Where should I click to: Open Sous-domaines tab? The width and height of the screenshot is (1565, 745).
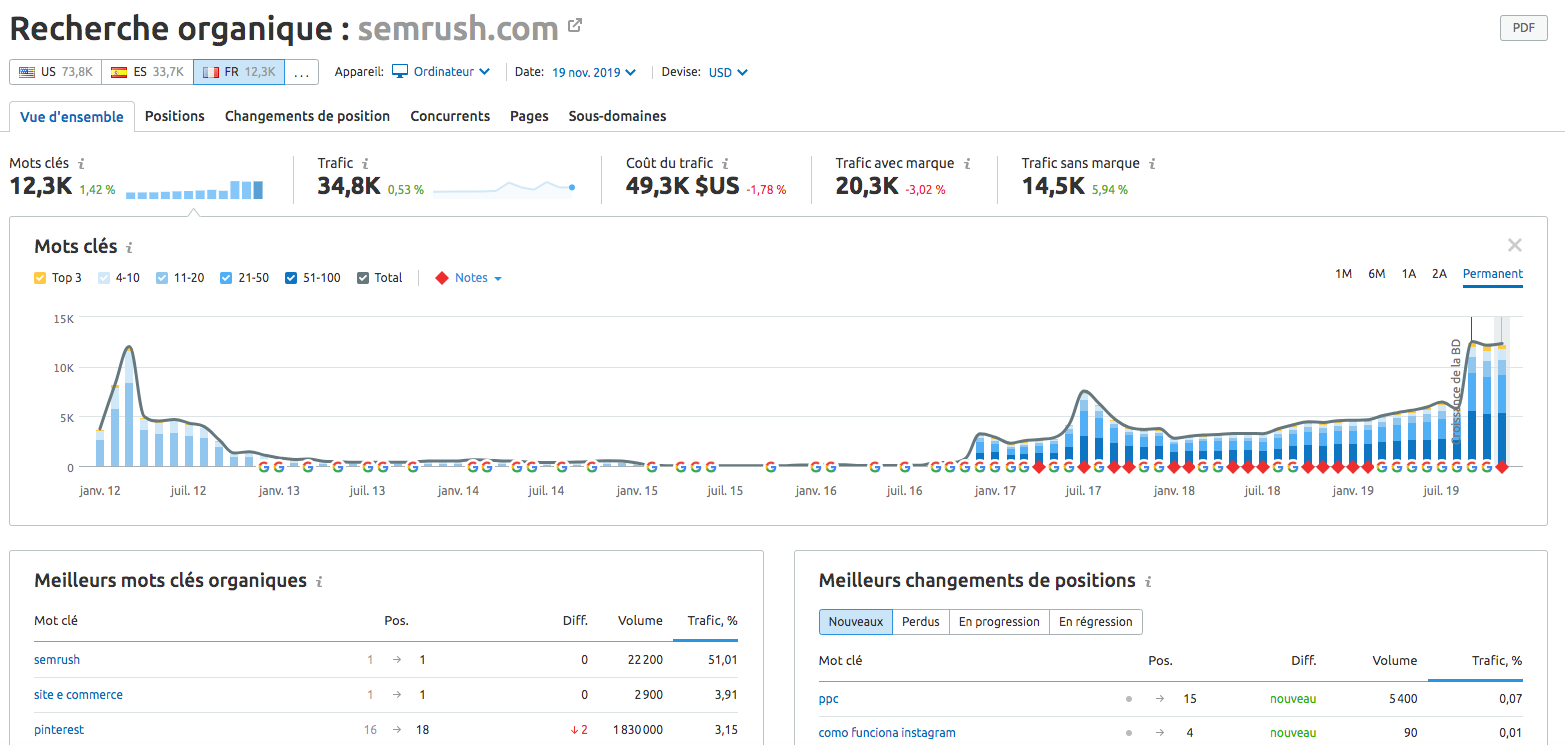pos(617,116)
